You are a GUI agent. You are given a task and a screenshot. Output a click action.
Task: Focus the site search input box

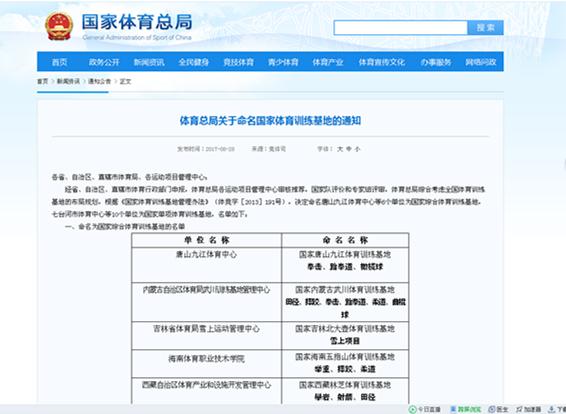pos(401,28)
